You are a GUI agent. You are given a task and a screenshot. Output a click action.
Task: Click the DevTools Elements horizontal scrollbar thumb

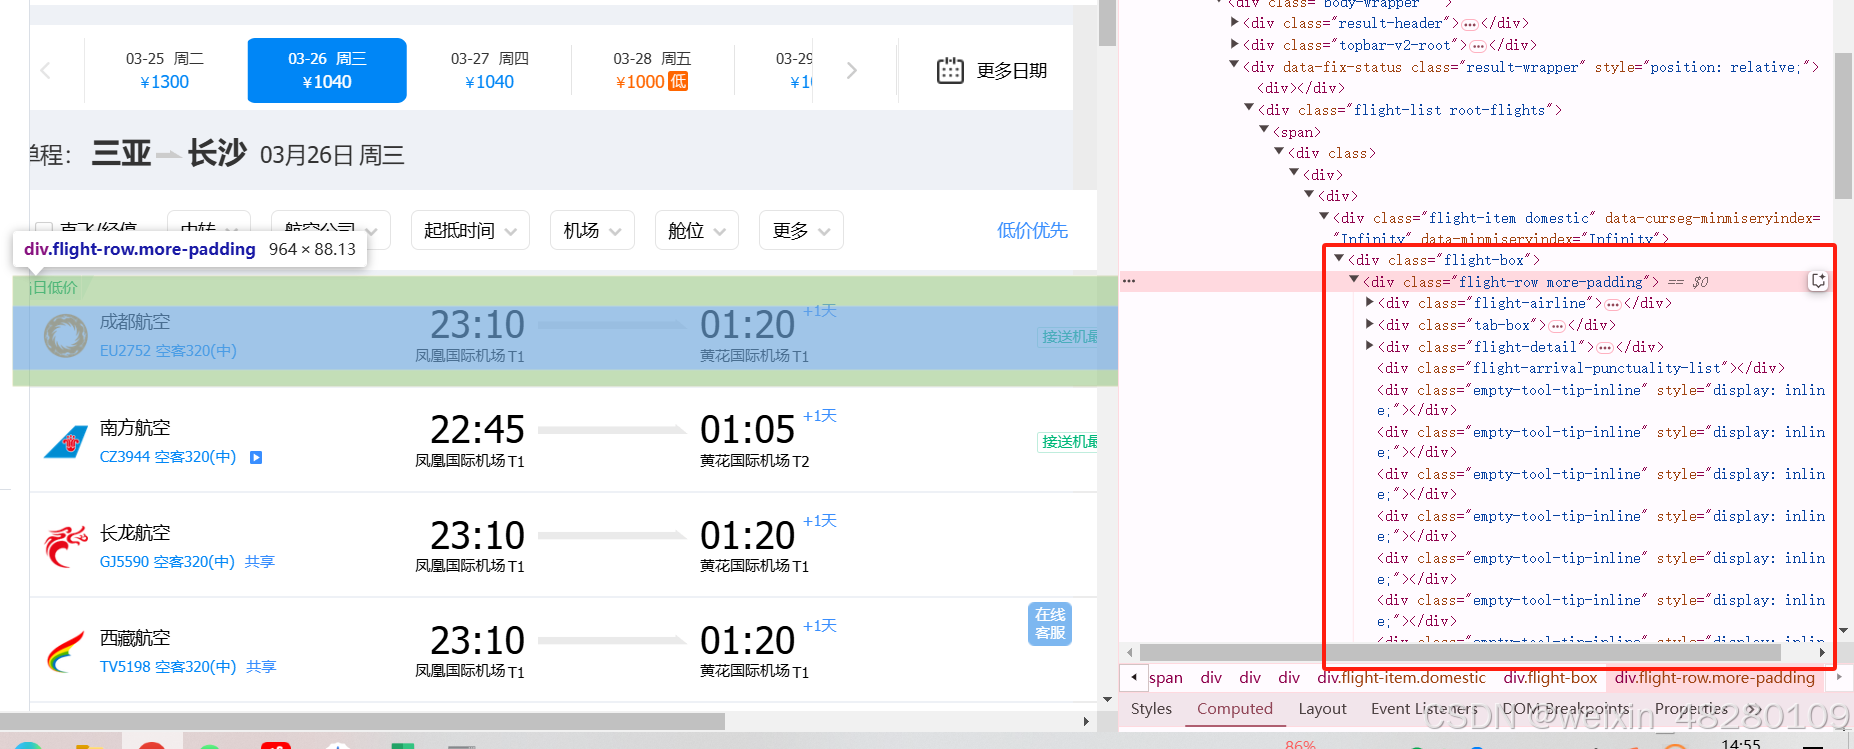click(x=1460, y=652)
